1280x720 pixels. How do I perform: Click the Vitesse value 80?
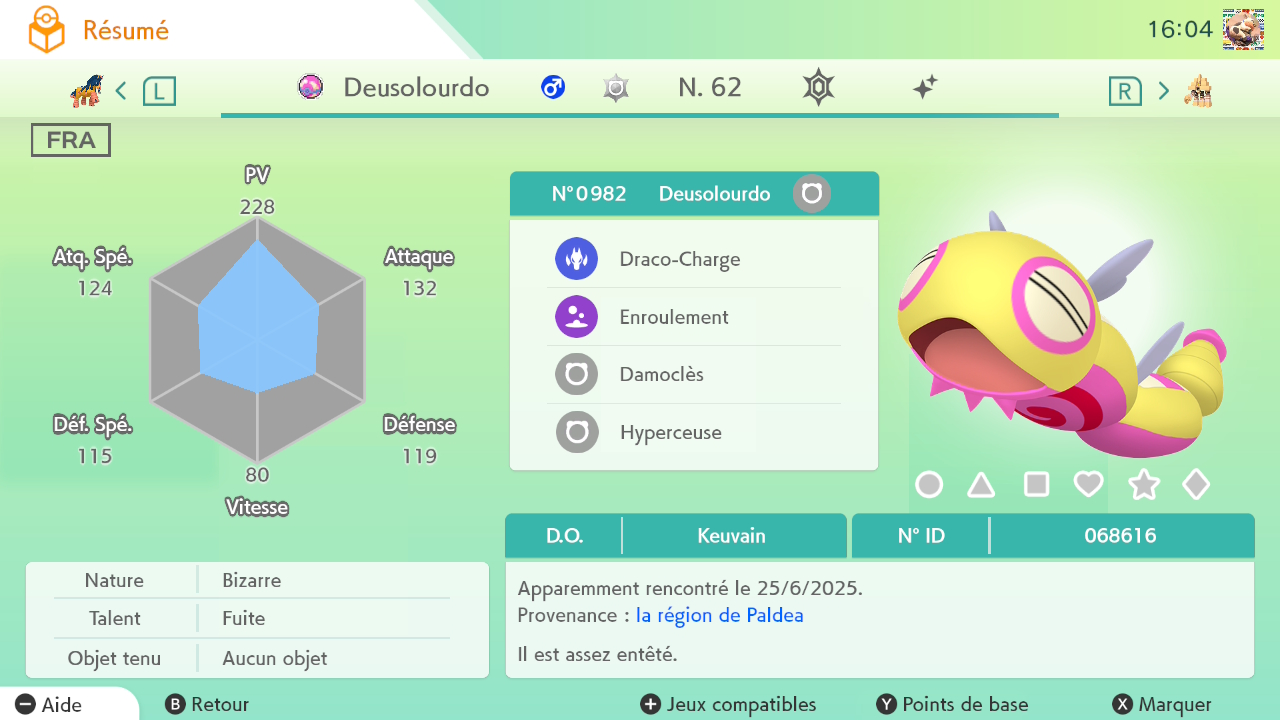[x=257, y=475]
